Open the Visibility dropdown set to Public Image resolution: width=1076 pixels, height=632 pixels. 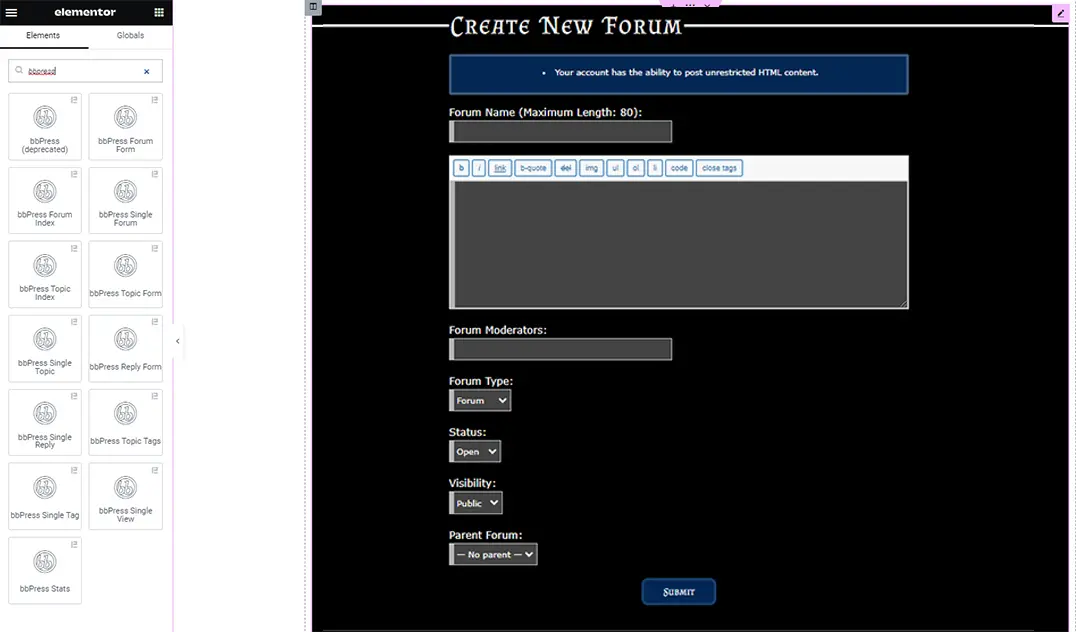pyautogui.click(x=476, y=503)
